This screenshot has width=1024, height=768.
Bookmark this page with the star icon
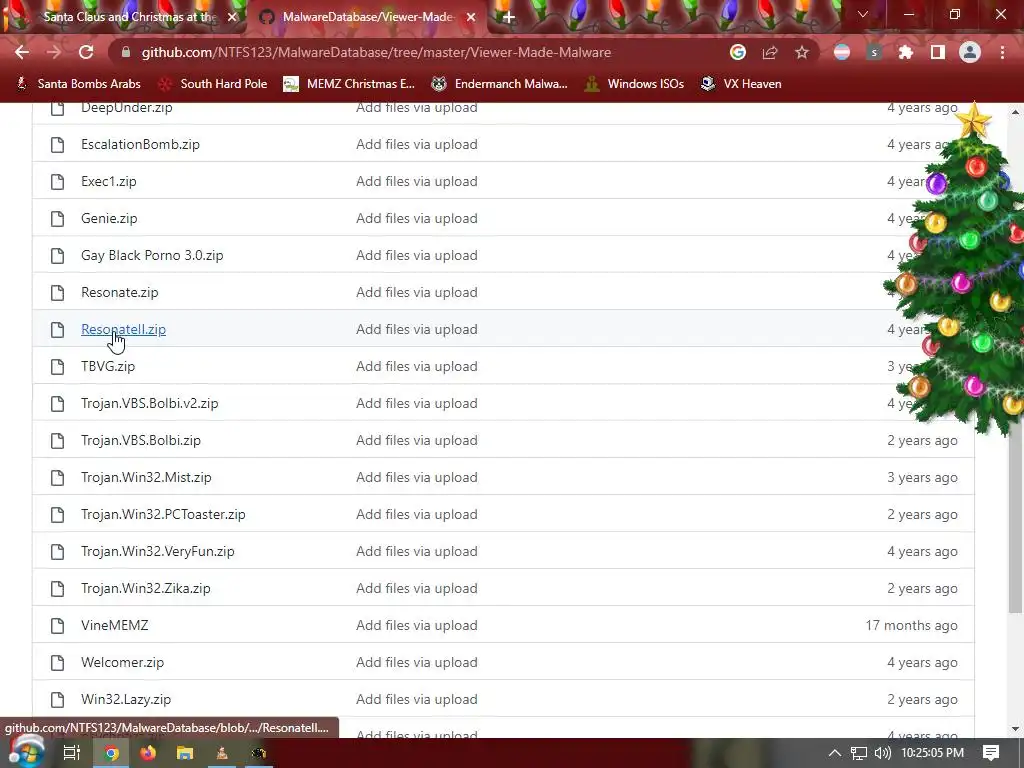tap(802, 52)
